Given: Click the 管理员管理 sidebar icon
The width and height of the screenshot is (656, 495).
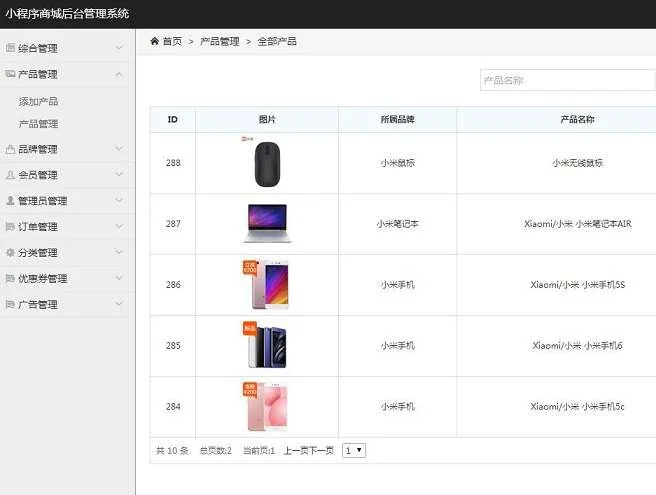Looking at the screenshot, I should [10, 201].
